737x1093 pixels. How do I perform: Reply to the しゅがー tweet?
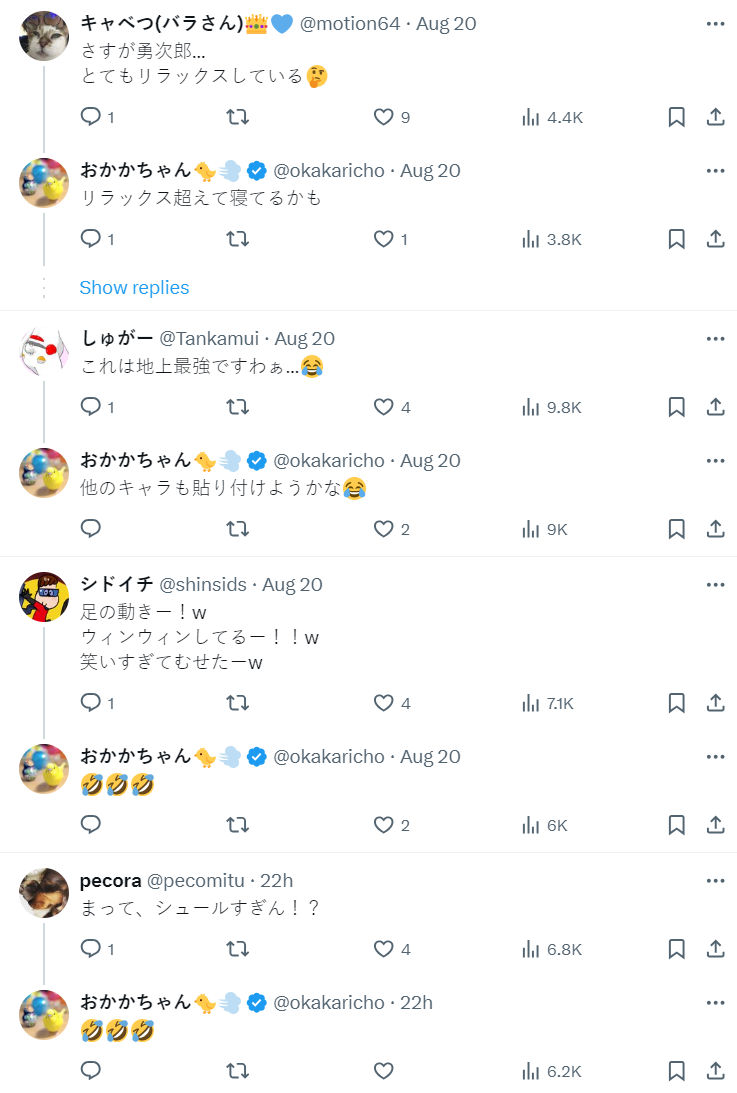[91, 407]
